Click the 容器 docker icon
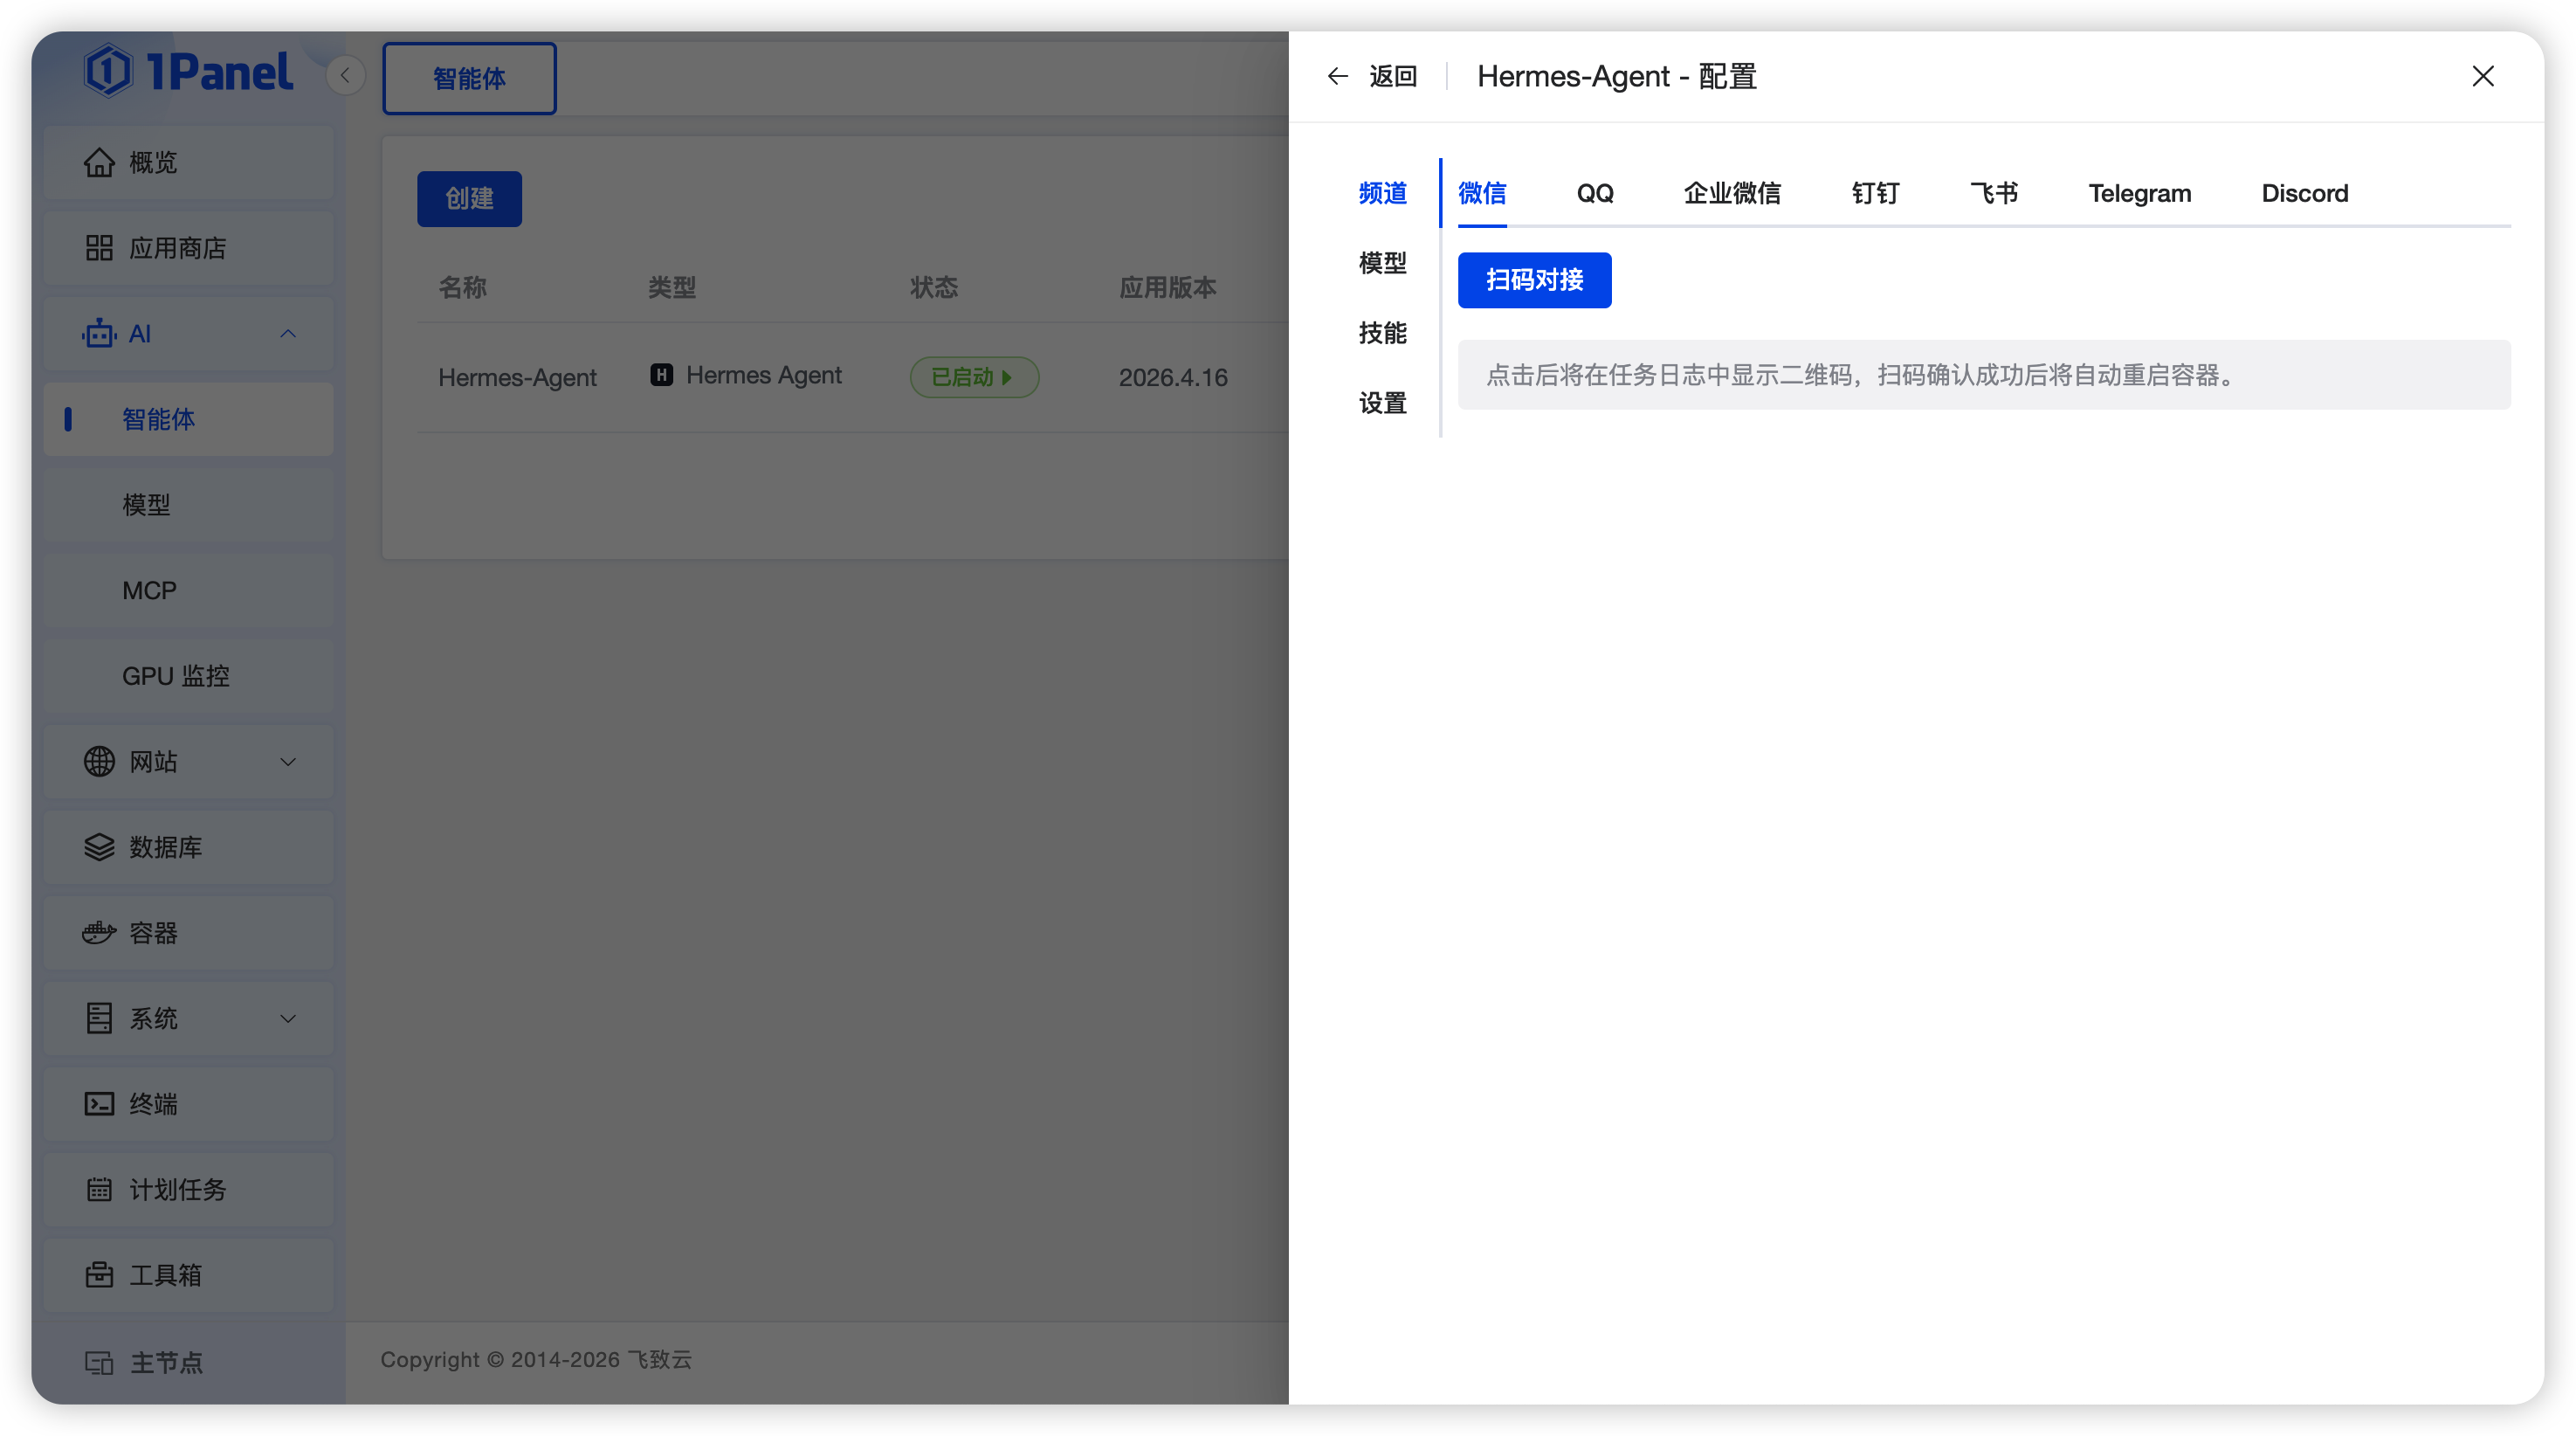 [x=99, y=932]
